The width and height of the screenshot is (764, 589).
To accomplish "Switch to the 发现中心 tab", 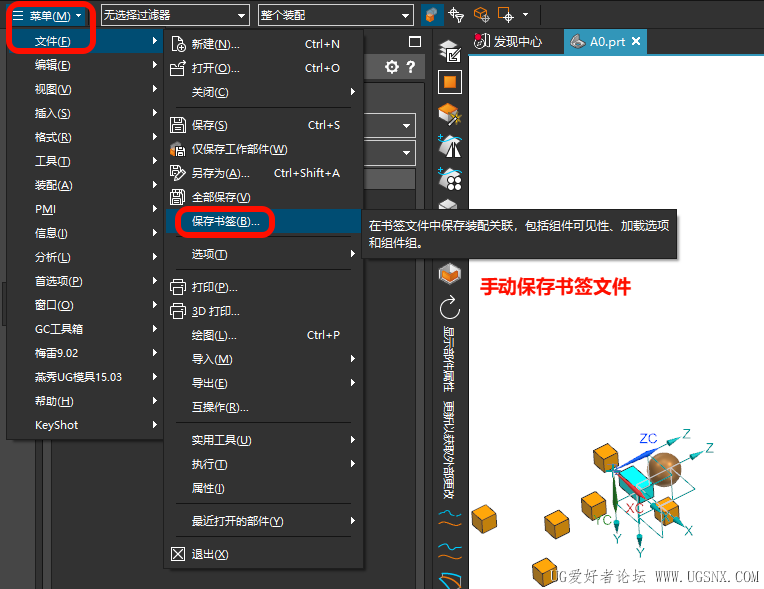I will coord(508,42).
